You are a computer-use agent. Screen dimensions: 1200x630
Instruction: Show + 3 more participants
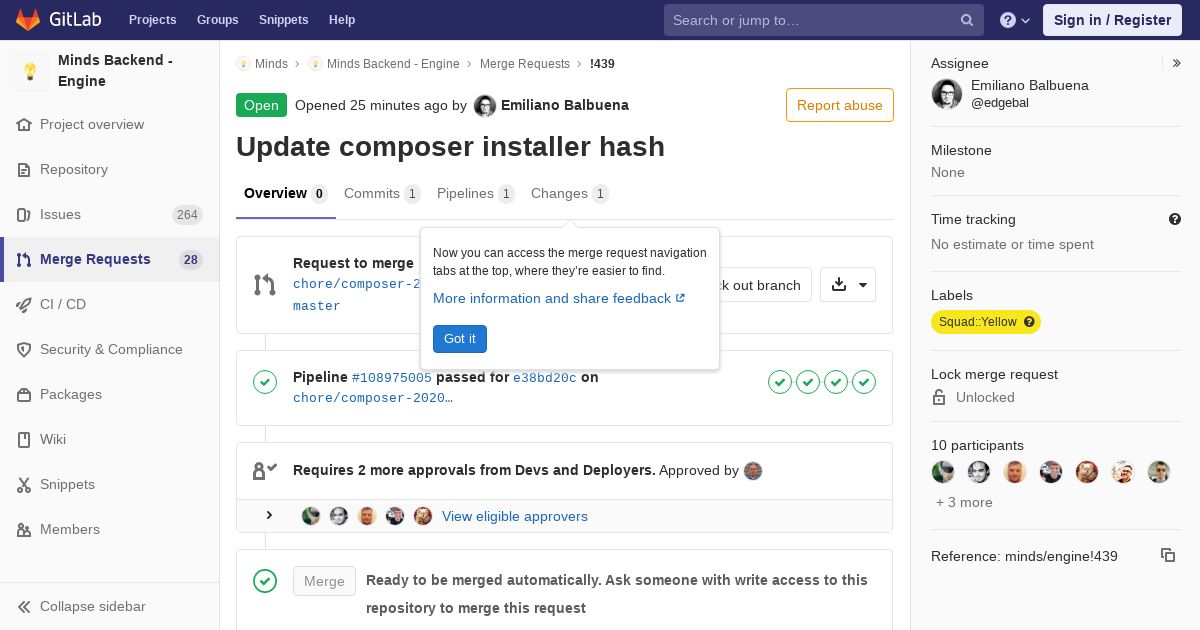click(964, 503)
